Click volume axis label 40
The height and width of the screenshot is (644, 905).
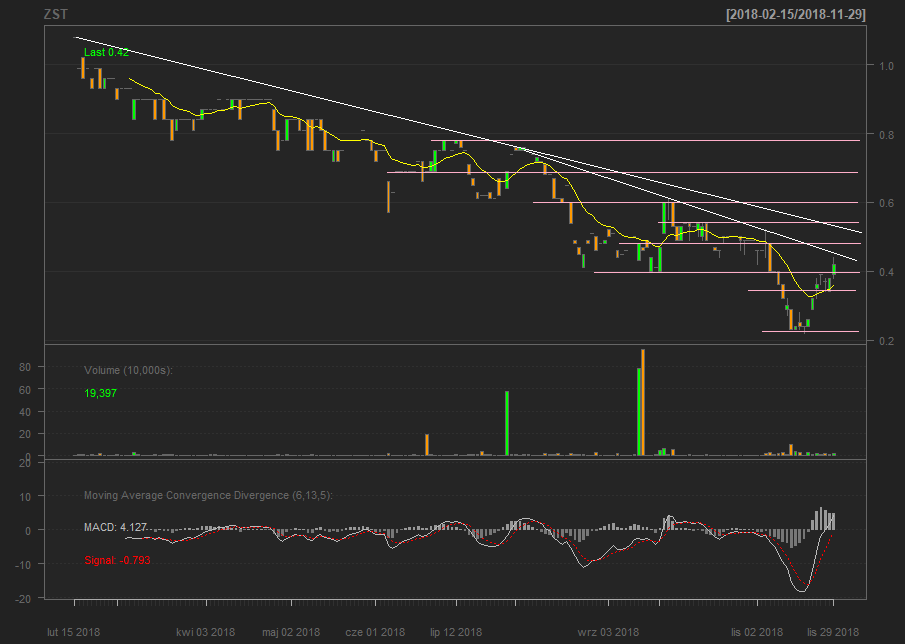pyautogui.click(x=25, y=412)
